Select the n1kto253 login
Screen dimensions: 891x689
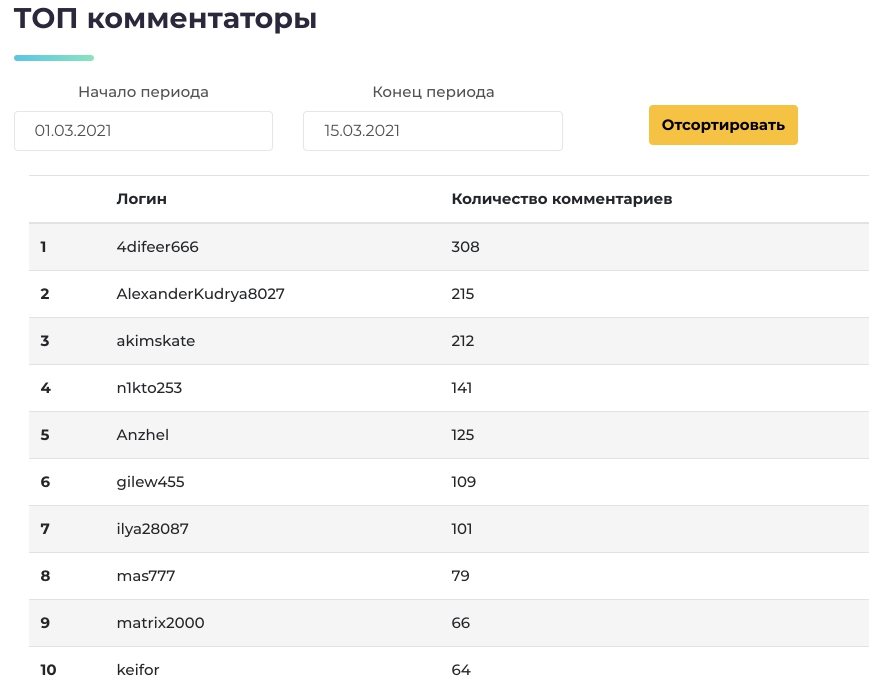point(149,388)
